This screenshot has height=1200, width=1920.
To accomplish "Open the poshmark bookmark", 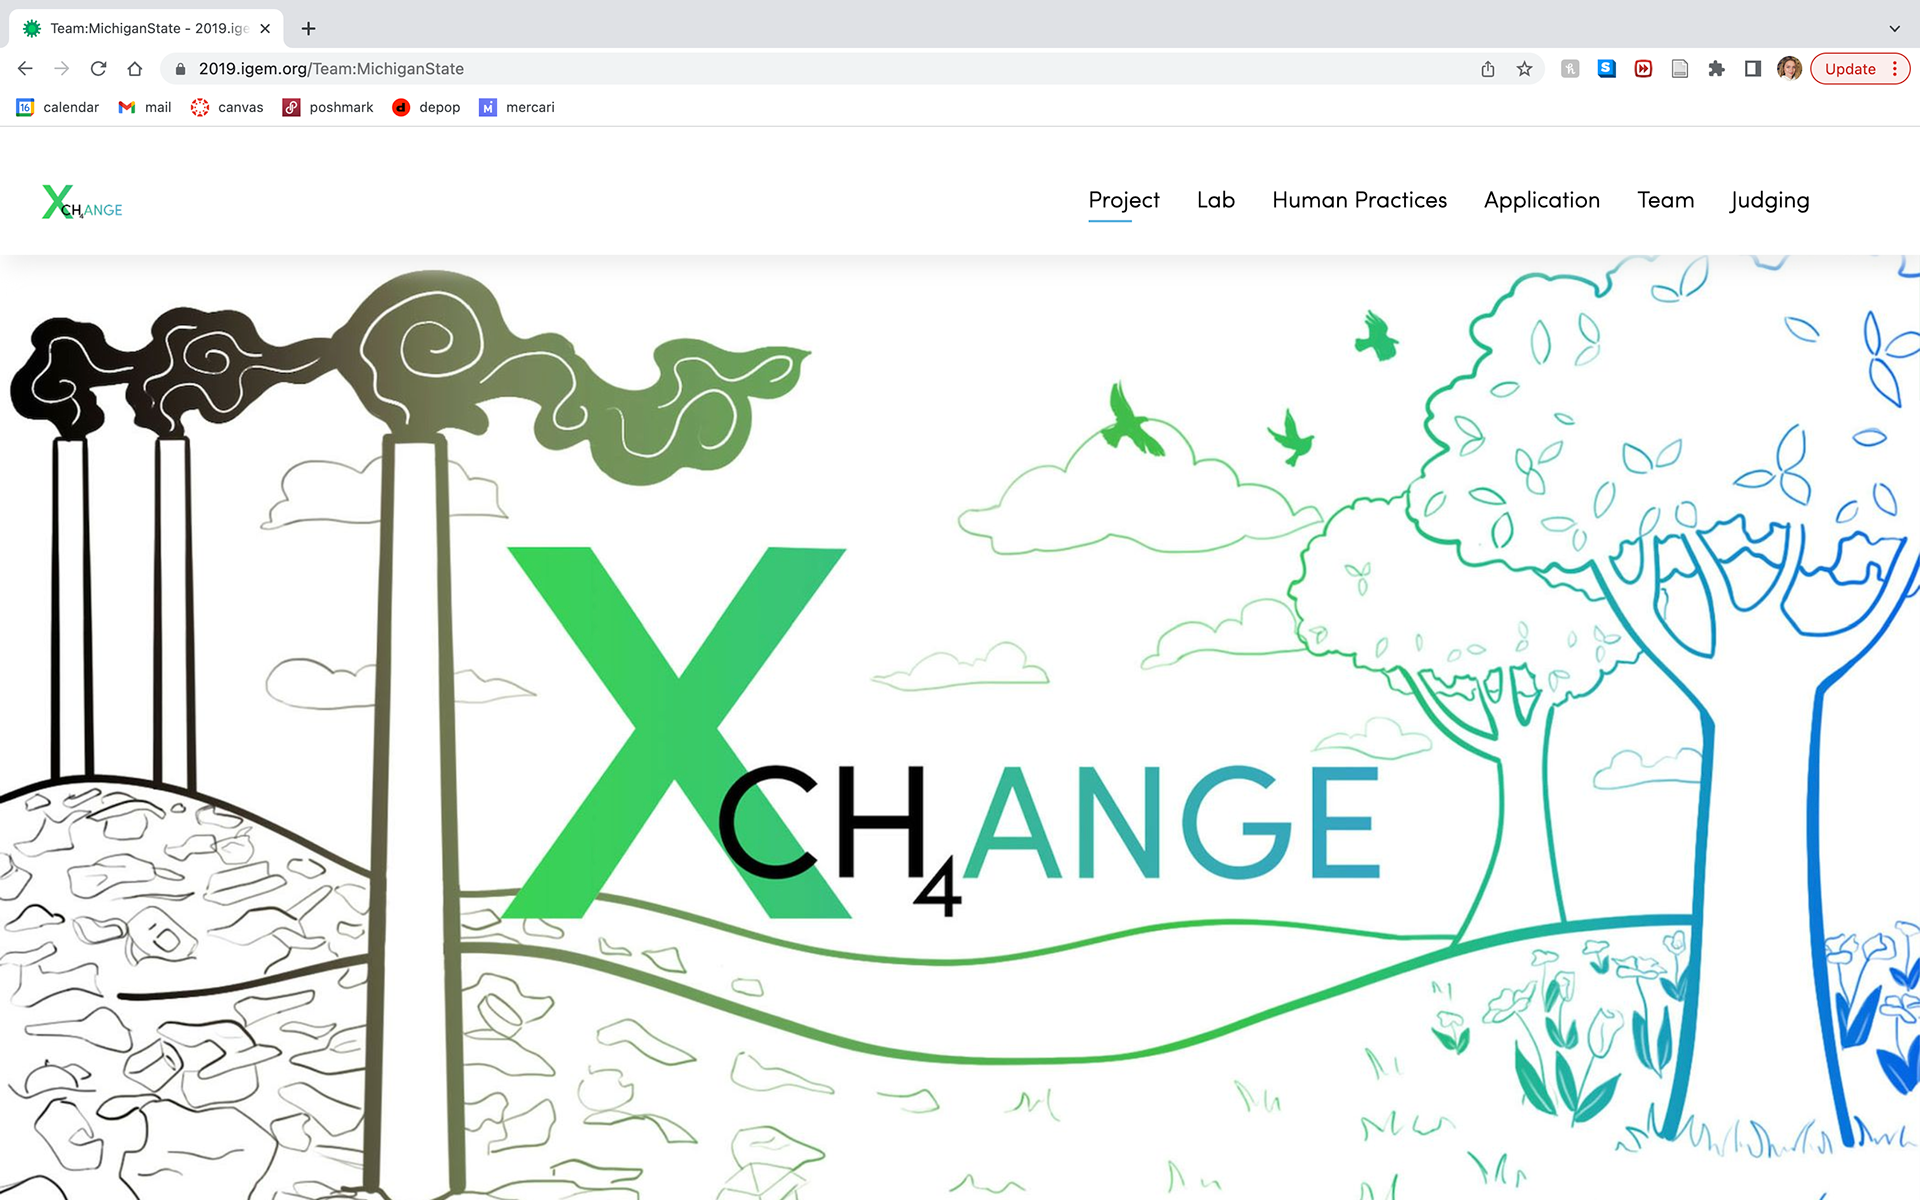I will pos(328,107).
